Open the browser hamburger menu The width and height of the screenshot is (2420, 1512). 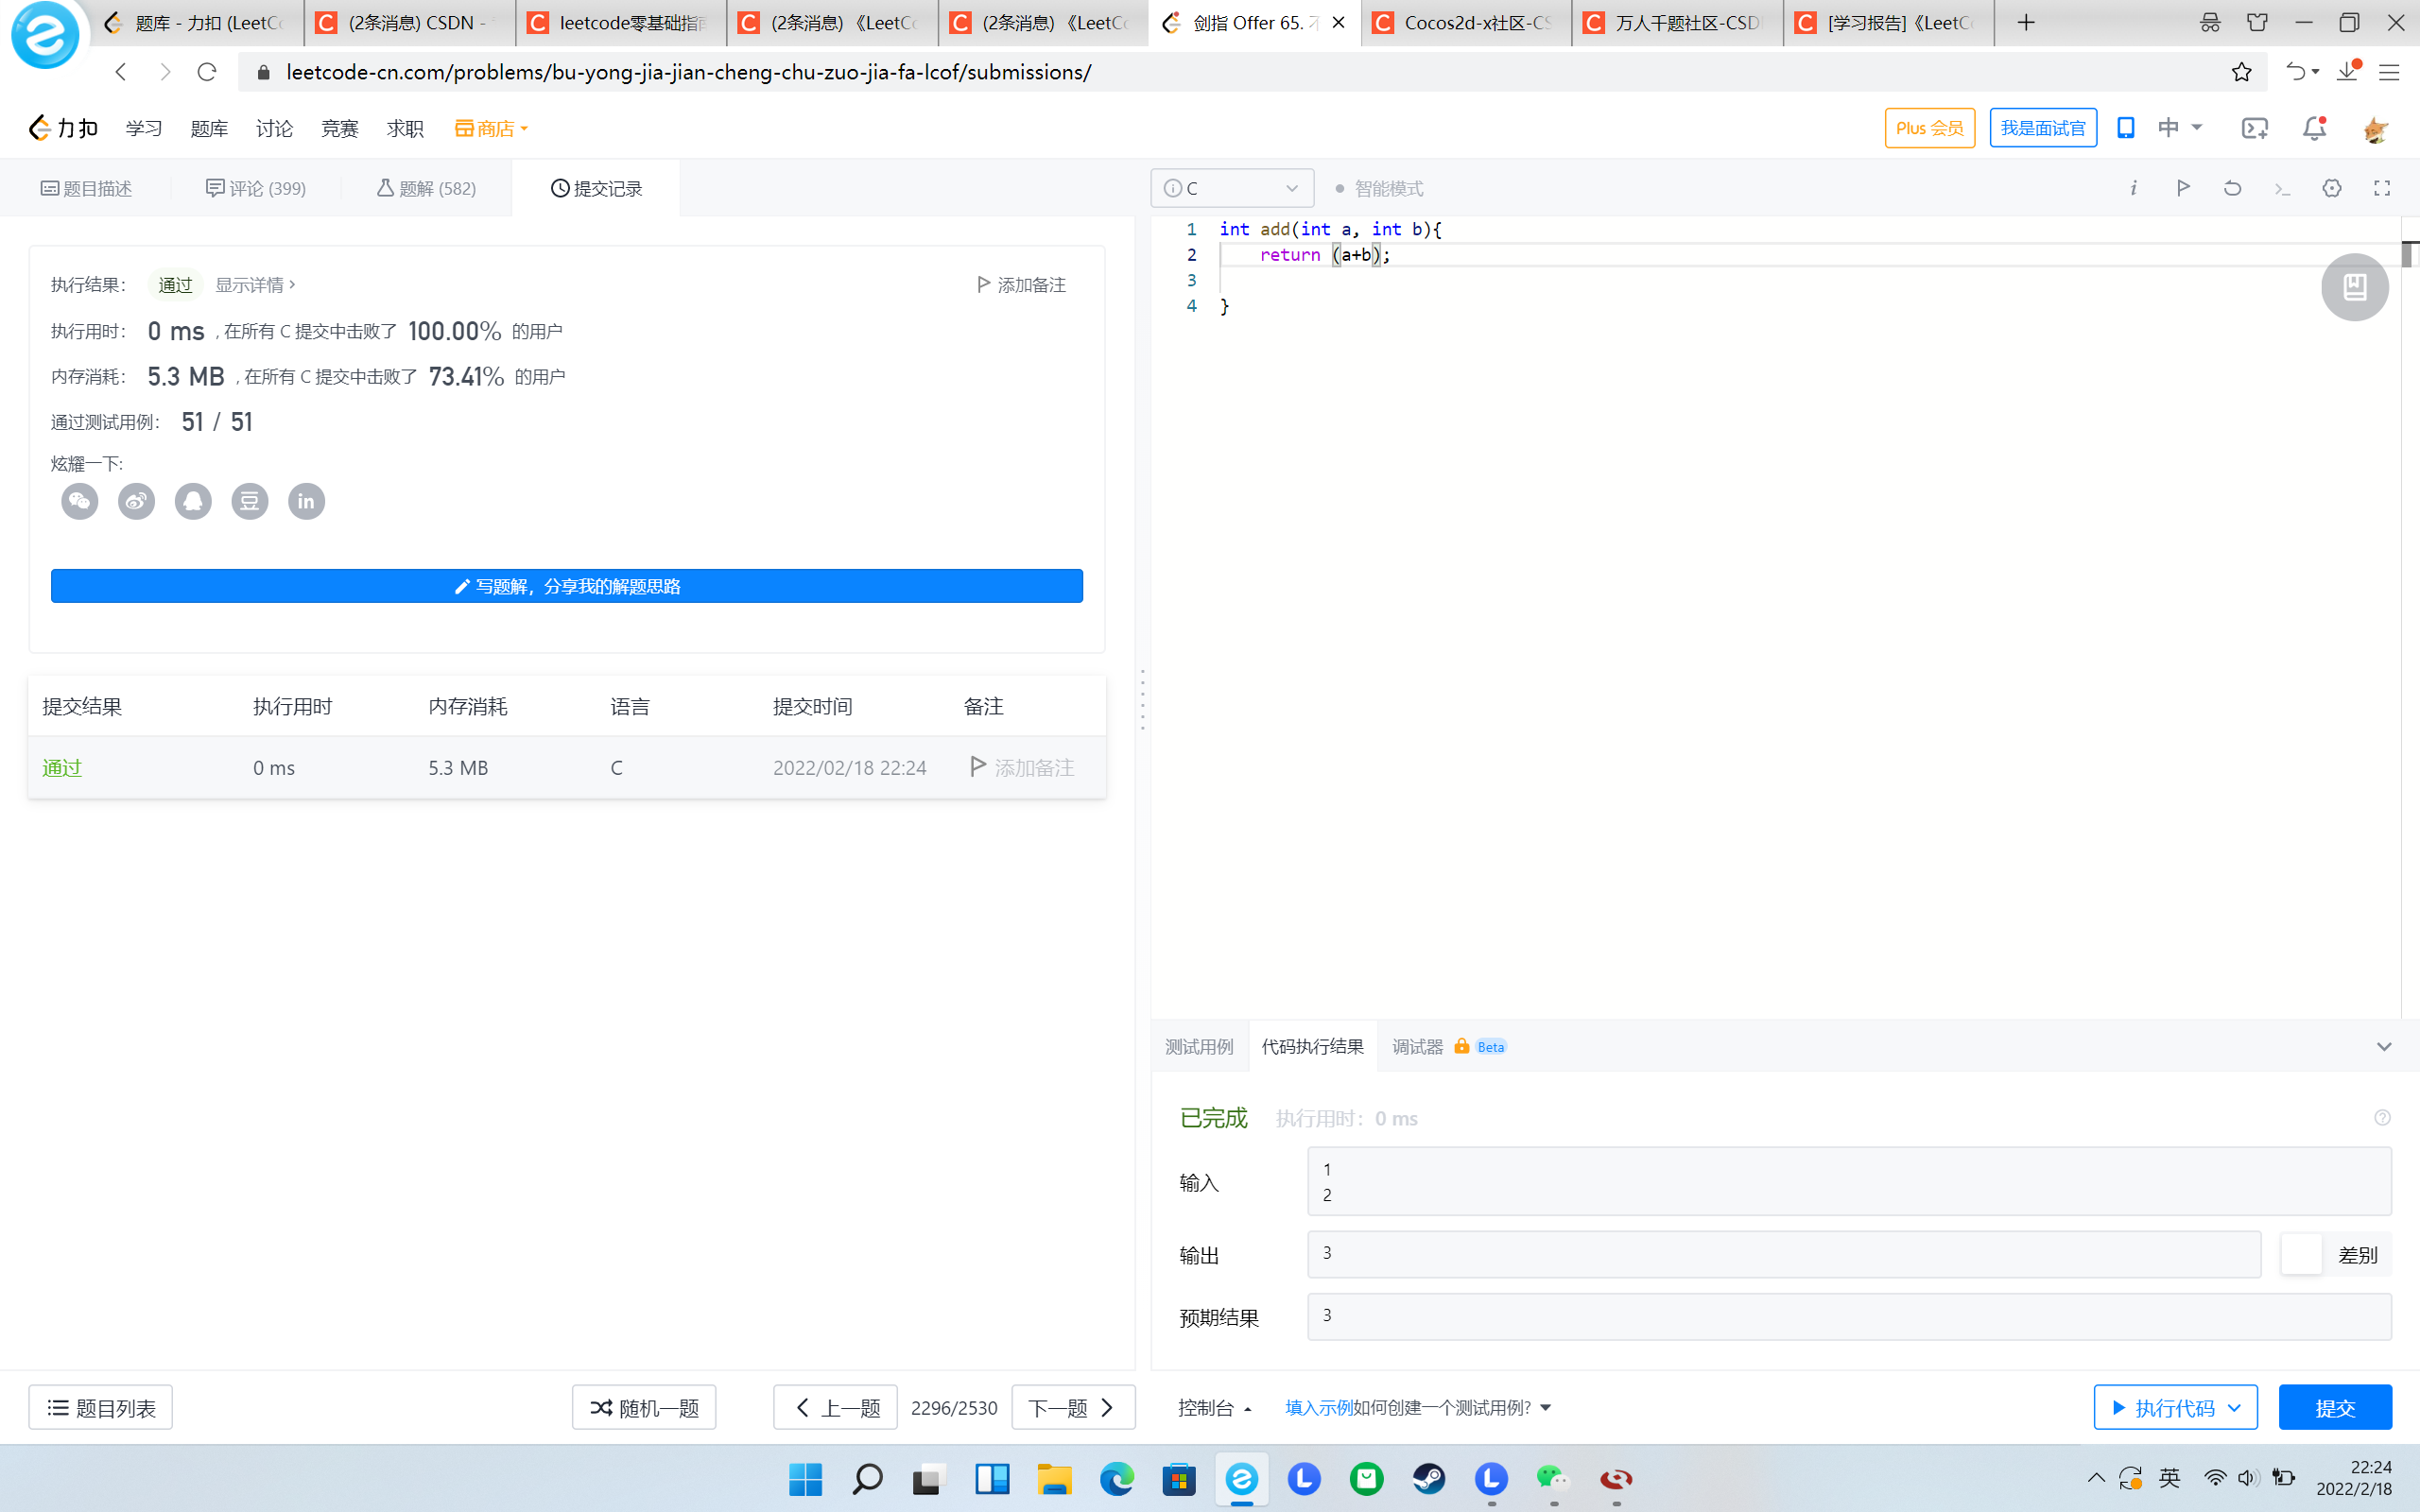pyautogui.click(x=2389, y=72)
